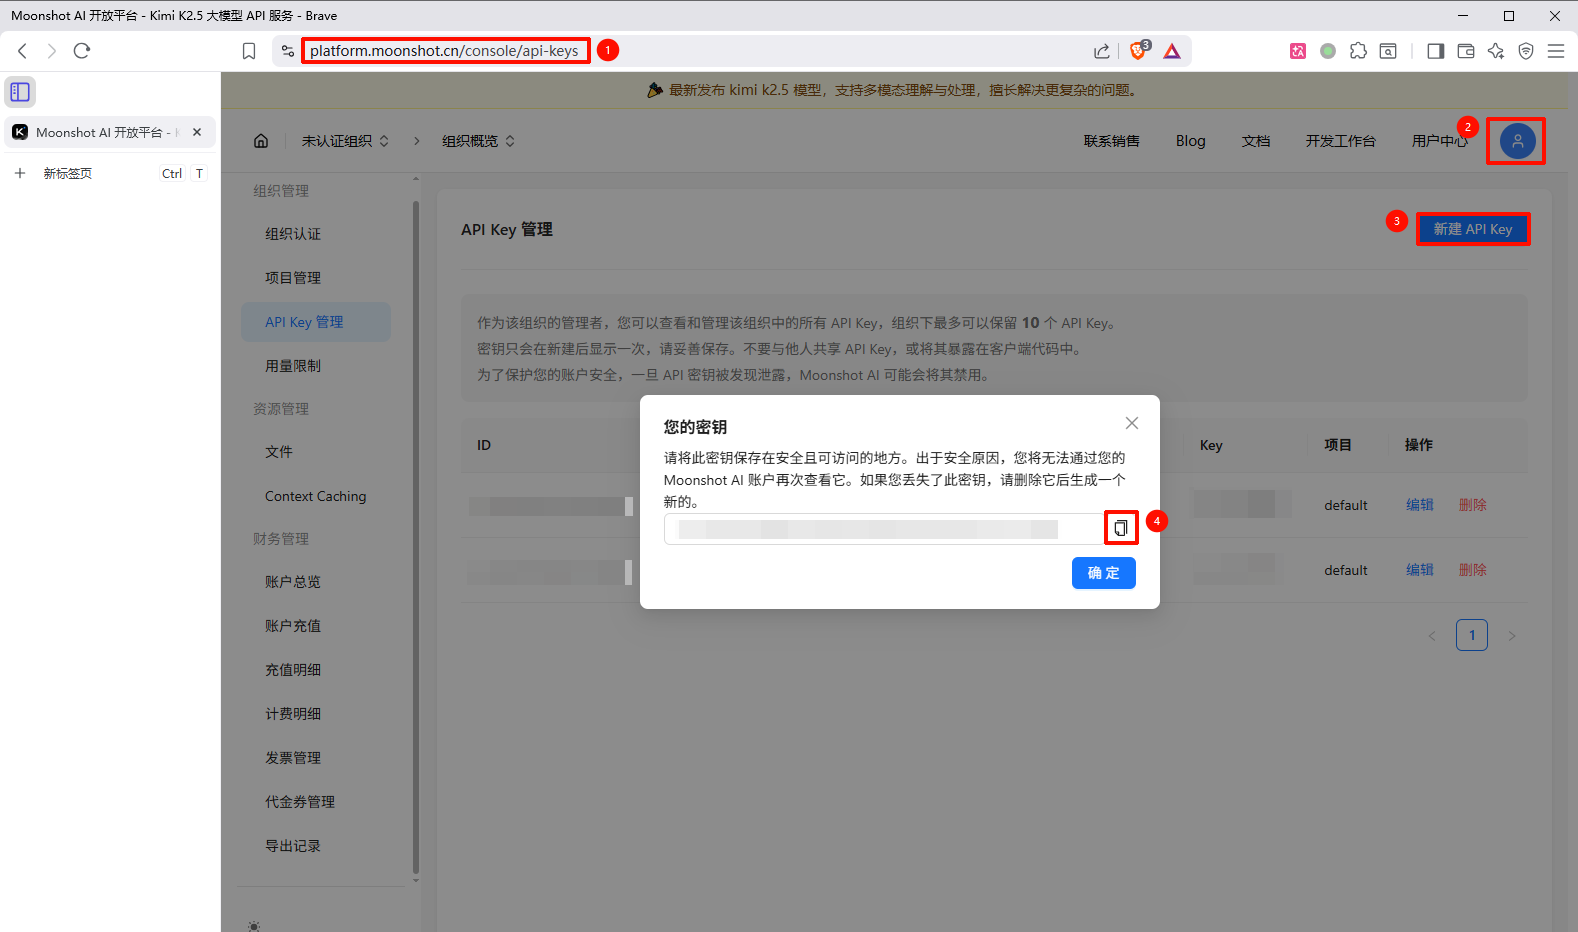This screenshot has width=1578, height=932.
Task: Expand the 未认证组织 organization dropdown
Action: pyautogui.click(x=345, y=141)
